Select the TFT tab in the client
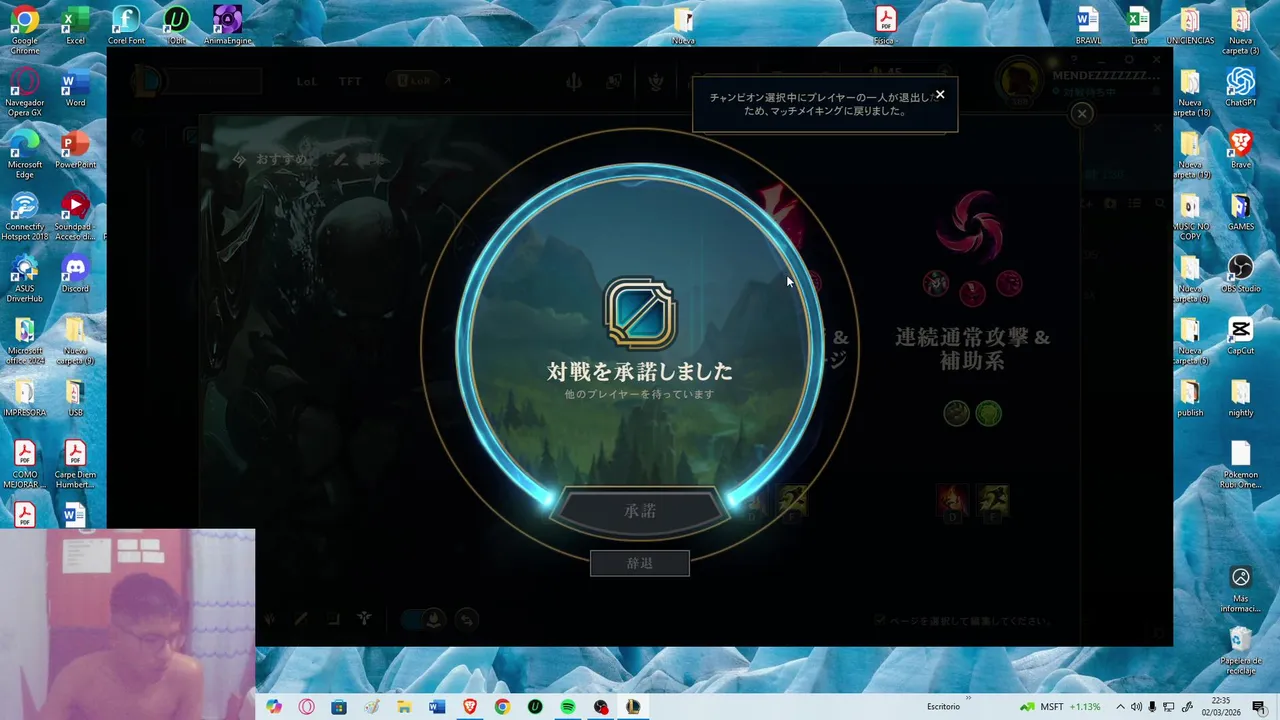Screen dimensions: 1280x720 (x=350, y=82)
